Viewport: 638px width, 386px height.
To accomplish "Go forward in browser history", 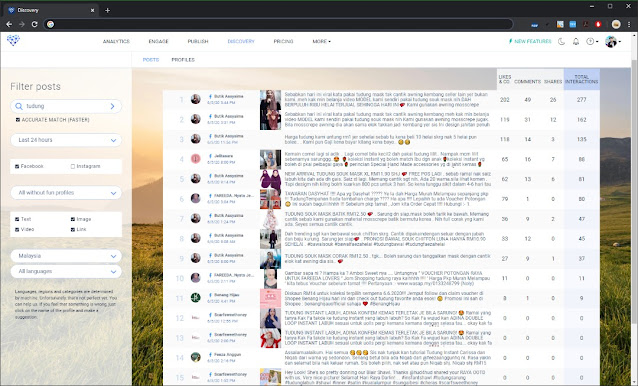I will tap(22, 24).
